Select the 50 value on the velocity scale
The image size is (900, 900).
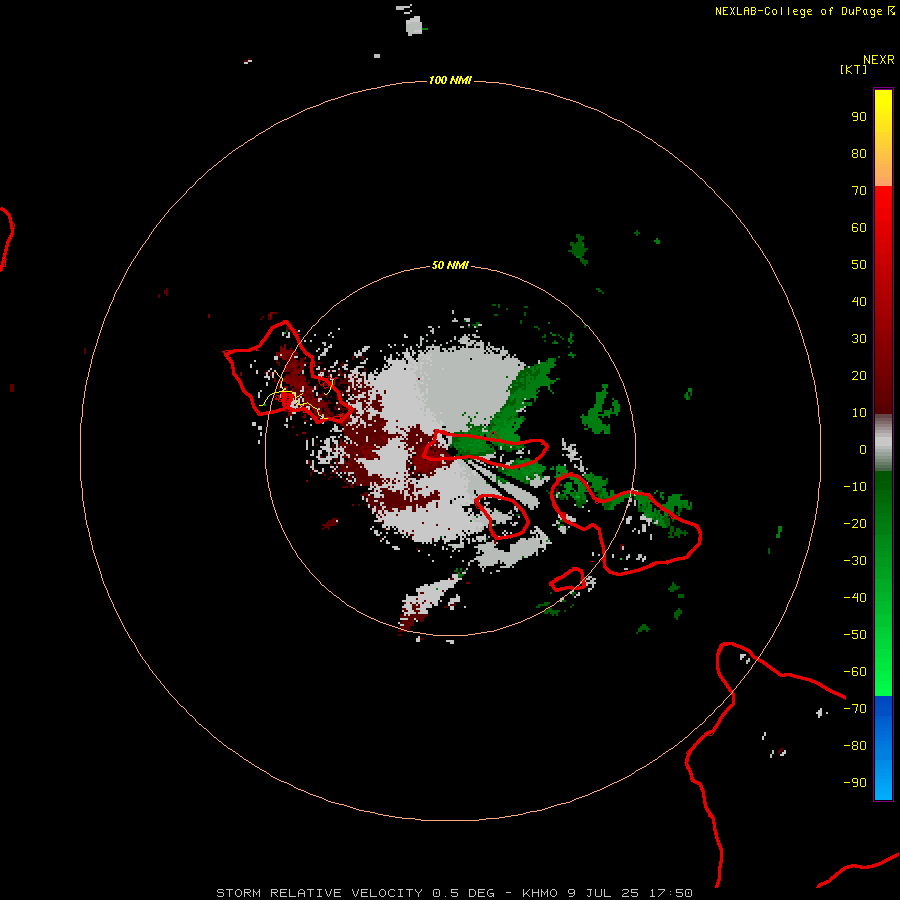859,265
